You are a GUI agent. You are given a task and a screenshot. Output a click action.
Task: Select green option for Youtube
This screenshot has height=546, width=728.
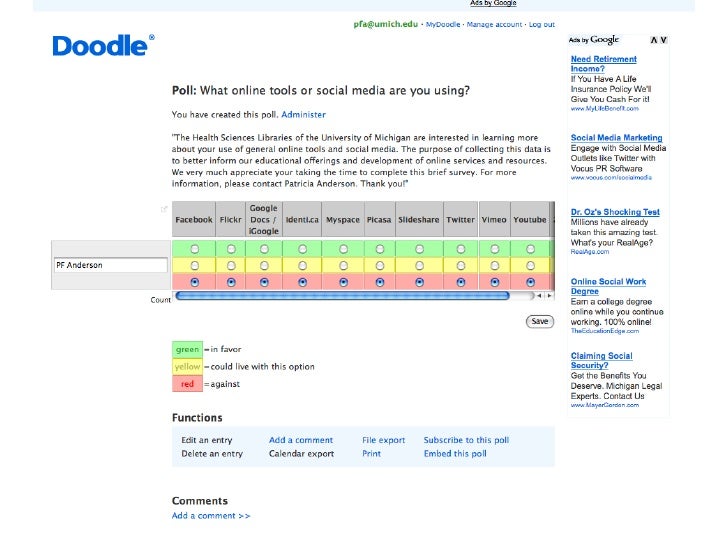coord(530,249)
